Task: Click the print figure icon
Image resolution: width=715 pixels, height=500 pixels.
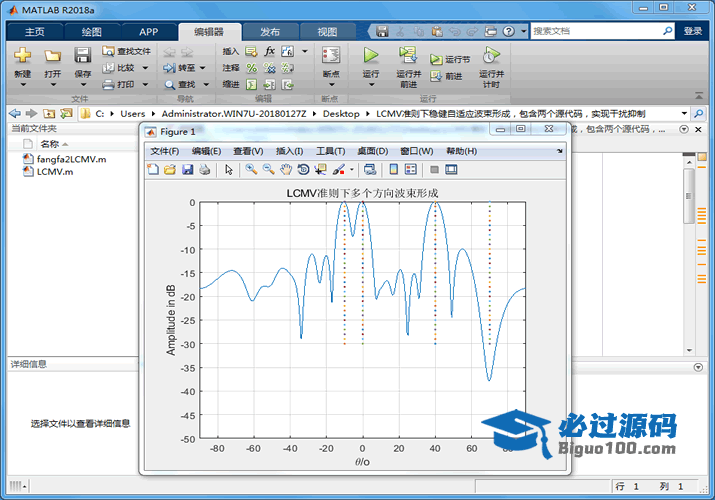Action: [204, 170]
